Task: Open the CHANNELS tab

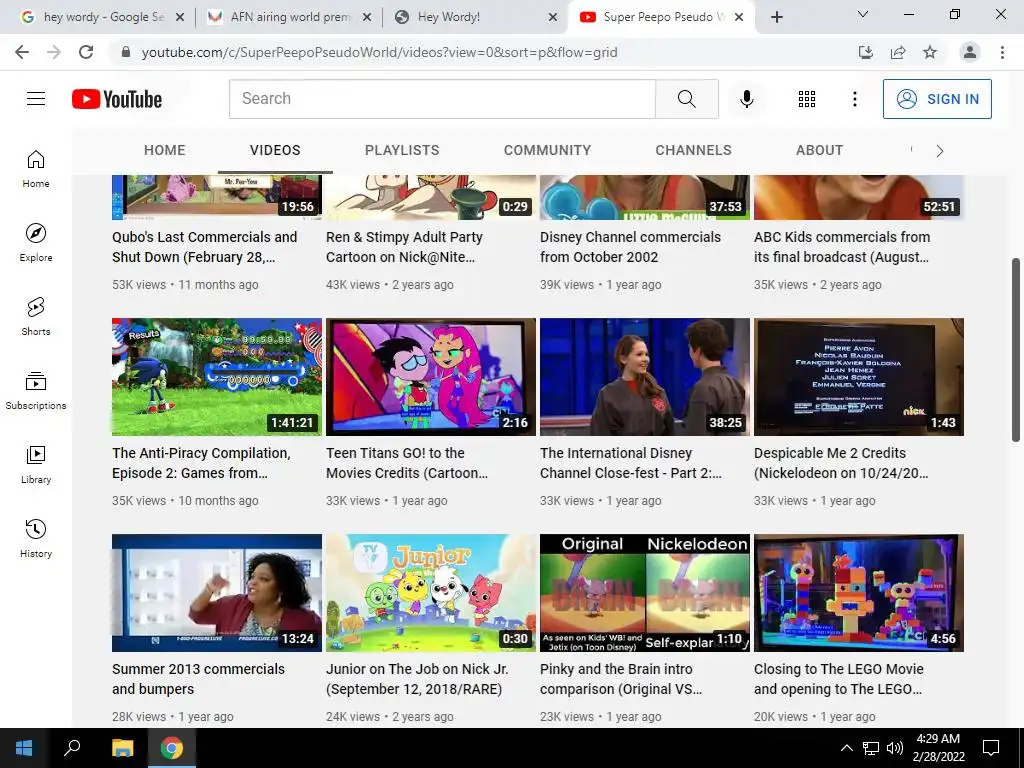Action: 694,150
